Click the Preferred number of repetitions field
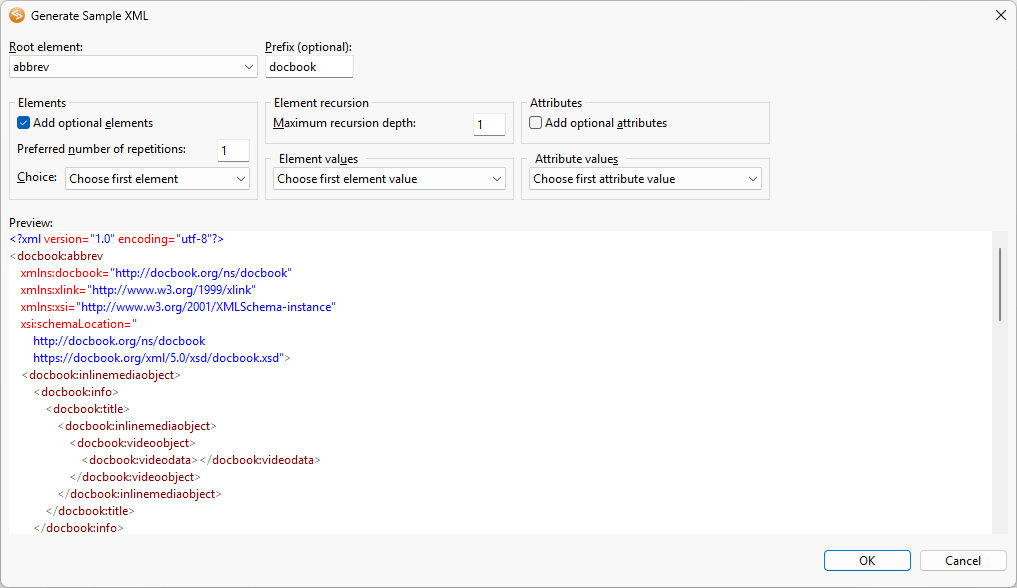Image resolution: width=1017 pixels, height=588 pixels. (233, 150)
